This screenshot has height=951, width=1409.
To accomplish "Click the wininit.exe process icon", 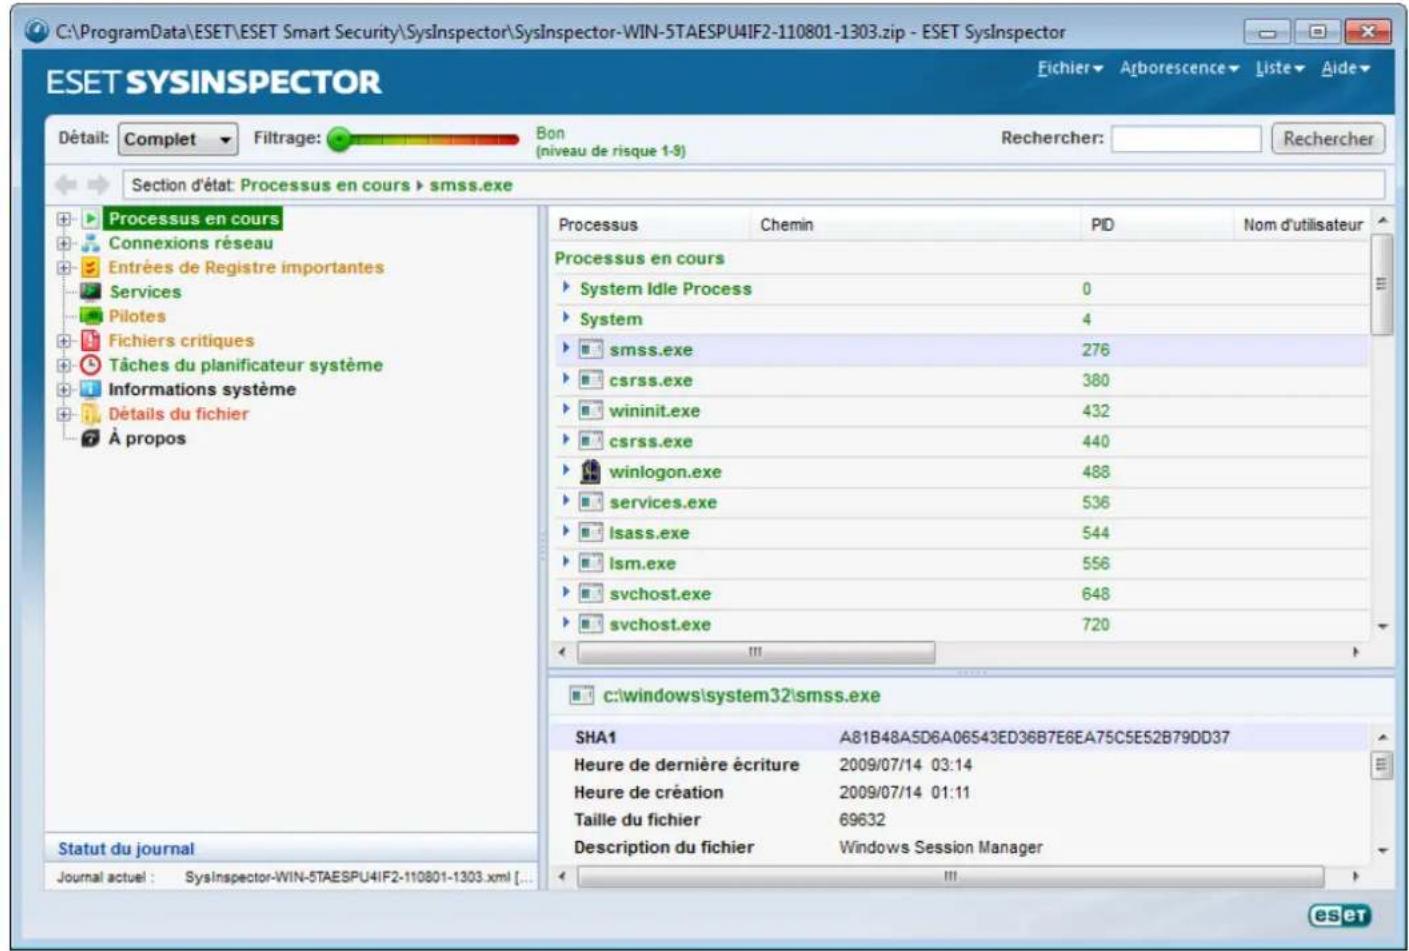I will tap(591, 410).
